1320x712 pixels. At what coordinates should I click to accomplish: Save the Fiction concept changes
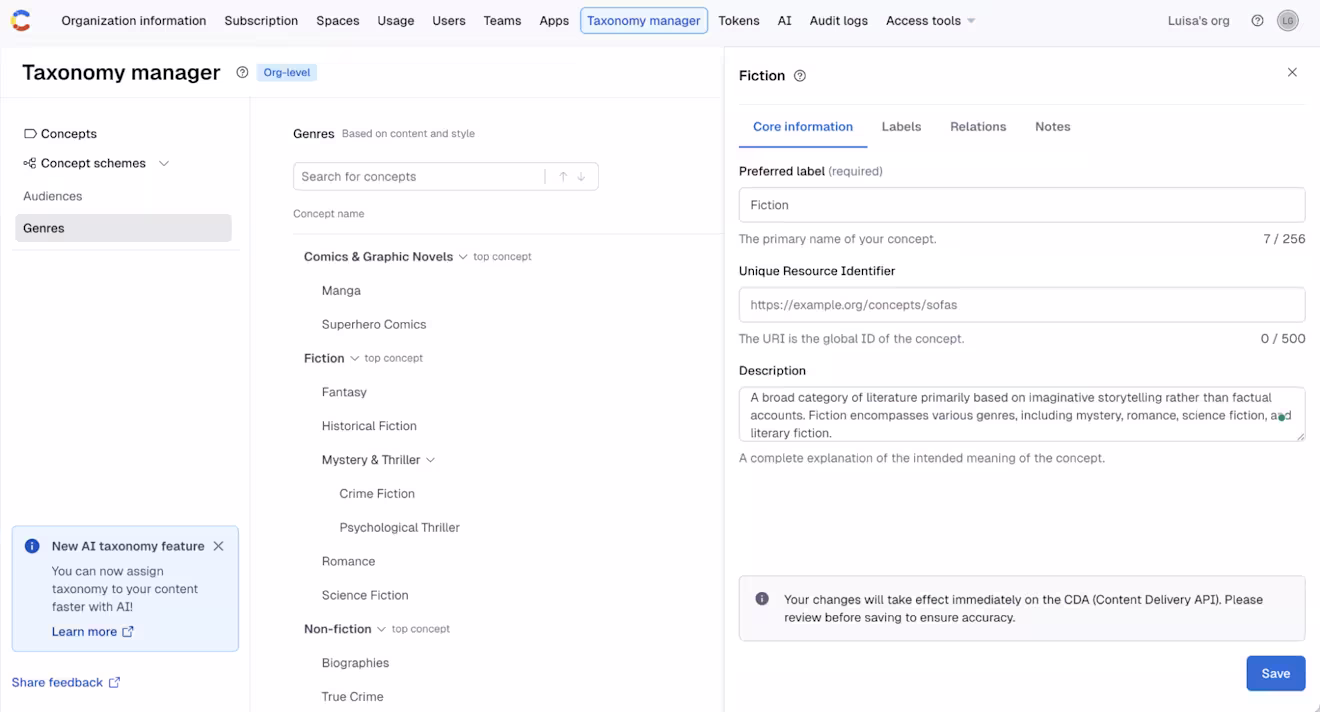pyautogui.click(x=1275, y=673)
